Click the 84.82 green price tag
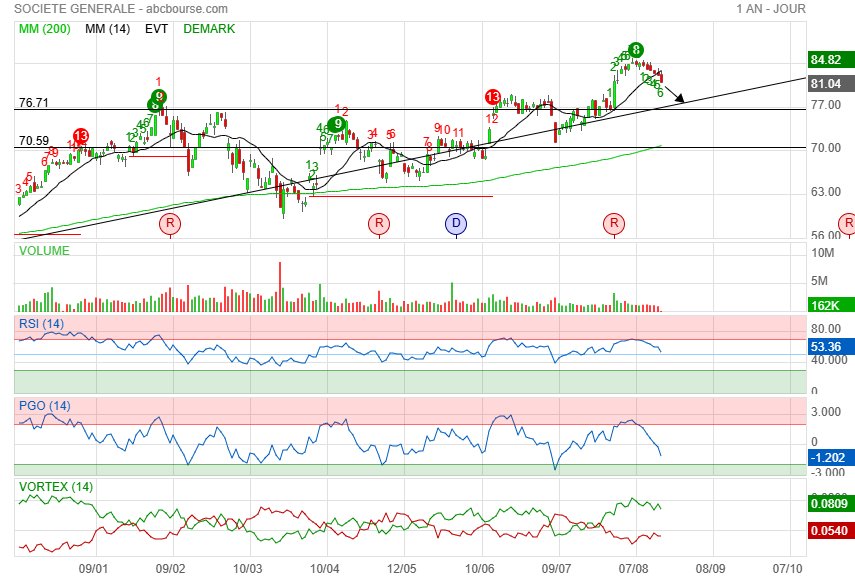Screen dimensions: 855x579 pos(830,59)
